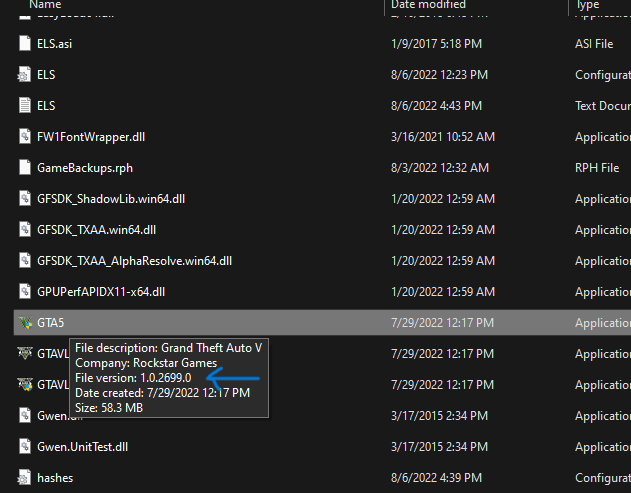
Task: Select the GTA5 file name
Action: click(x=51, y=323)
